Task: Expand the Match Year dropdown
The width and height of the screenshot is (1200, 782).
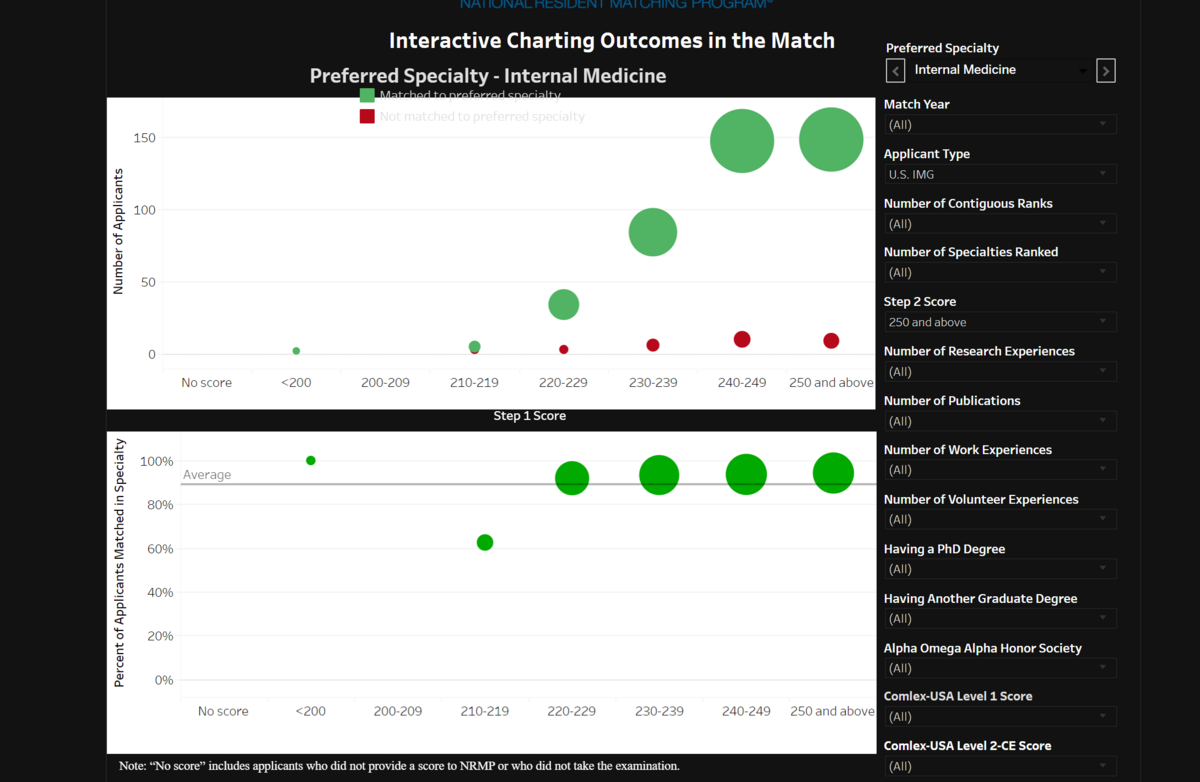Action: tap(1000, 125)
